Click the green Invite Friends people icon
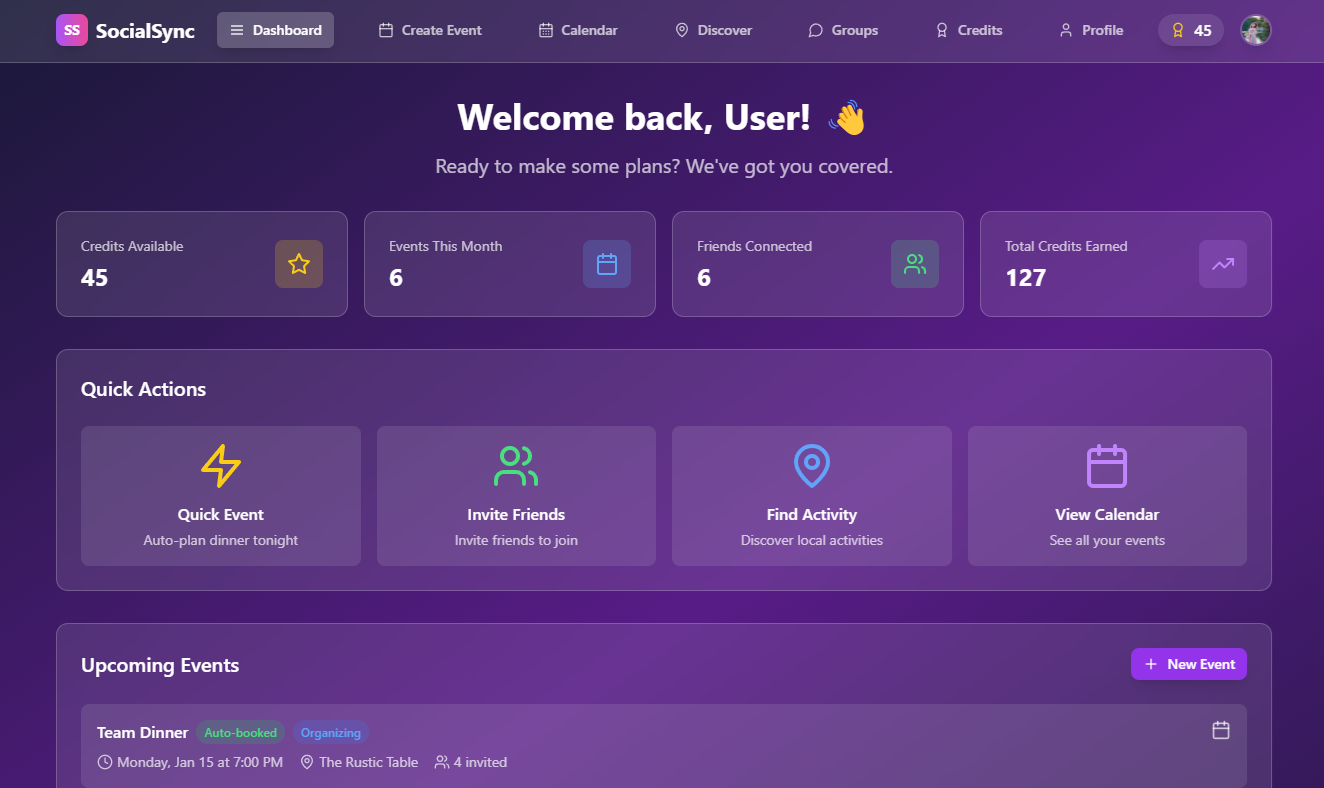 516,466
